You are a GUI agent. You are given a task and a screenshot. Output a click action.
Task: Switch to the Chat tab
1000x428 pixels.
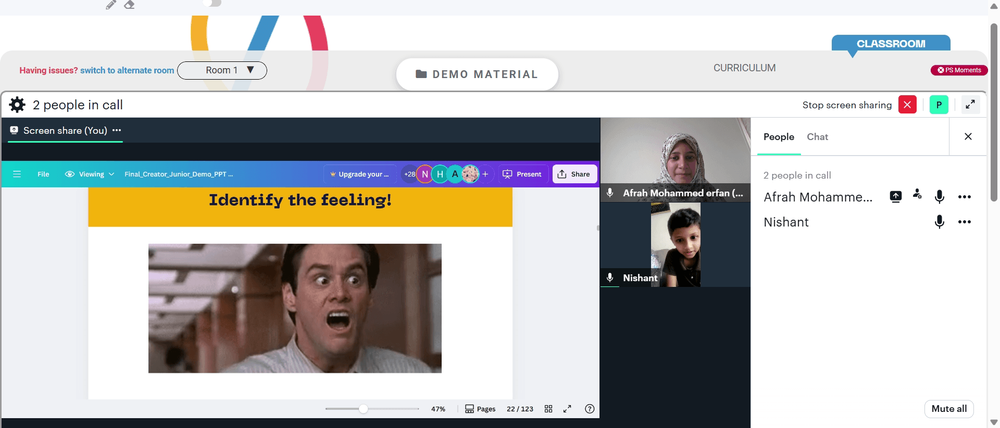click(818, 137)
